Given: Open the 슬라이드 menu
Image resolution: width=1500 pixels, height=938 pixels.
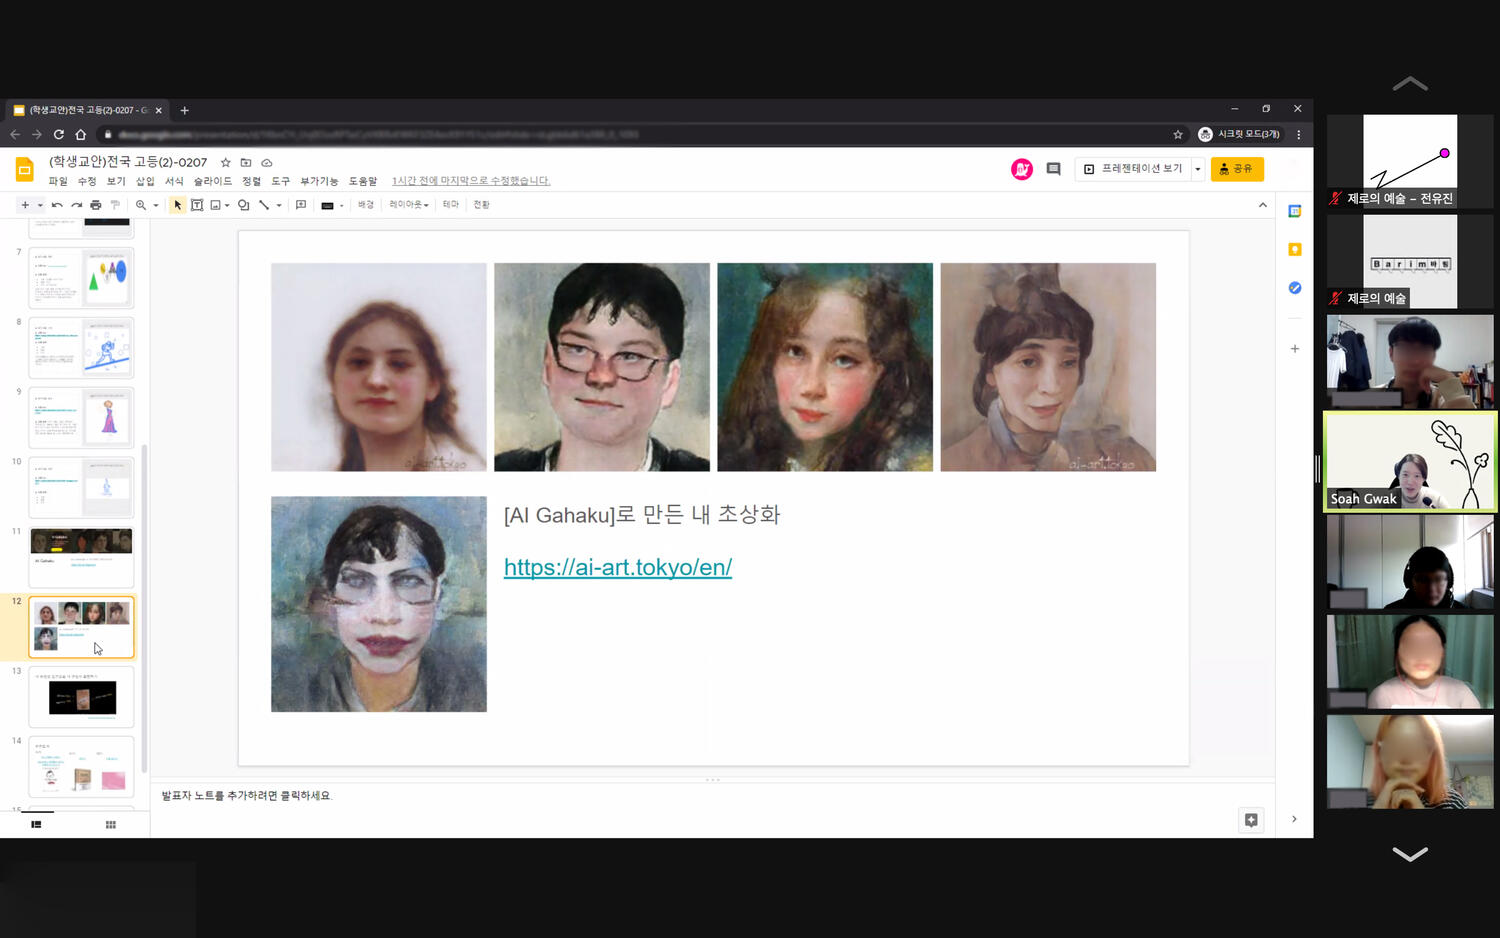Looking at the screenshot, I should [x=213, y=181].
